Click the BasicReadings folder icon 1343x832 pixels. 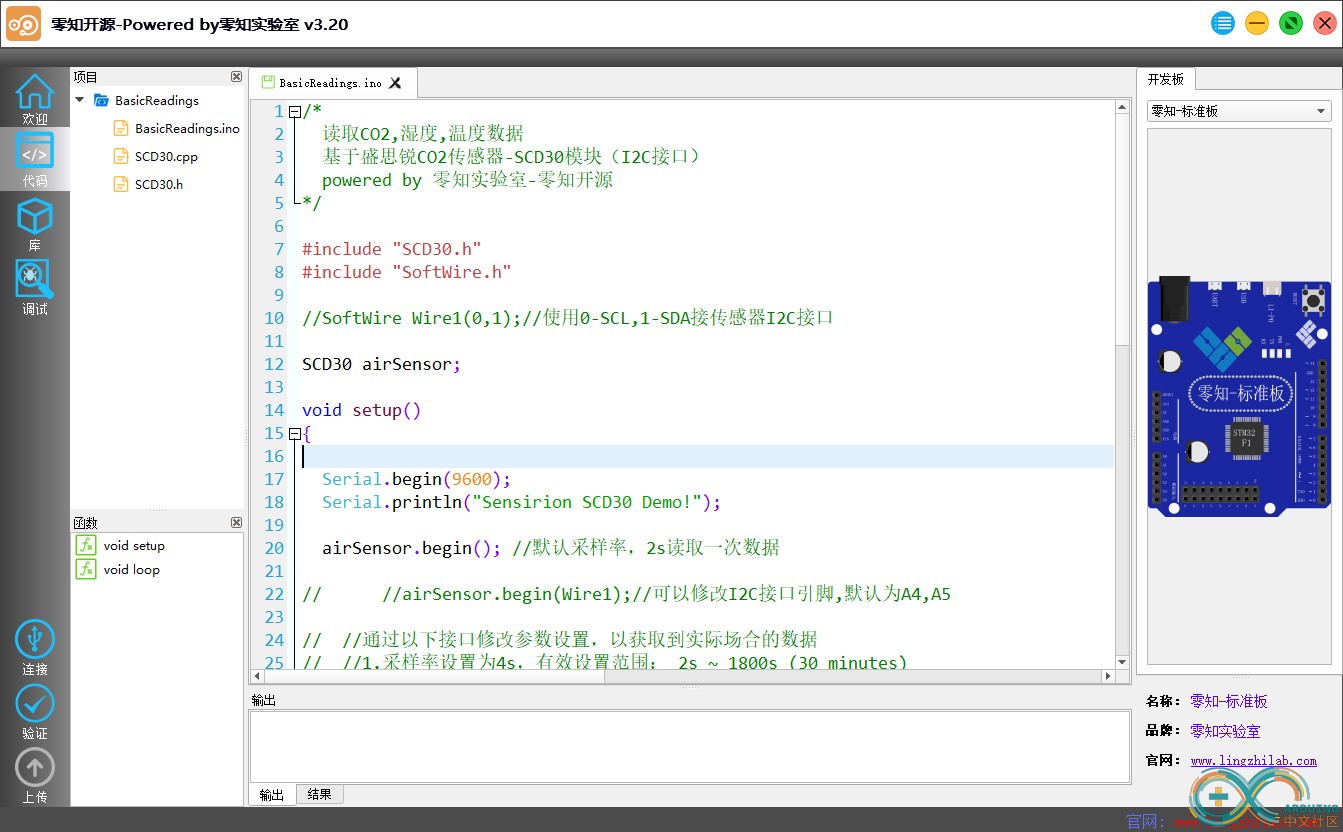tap(101, 100)
